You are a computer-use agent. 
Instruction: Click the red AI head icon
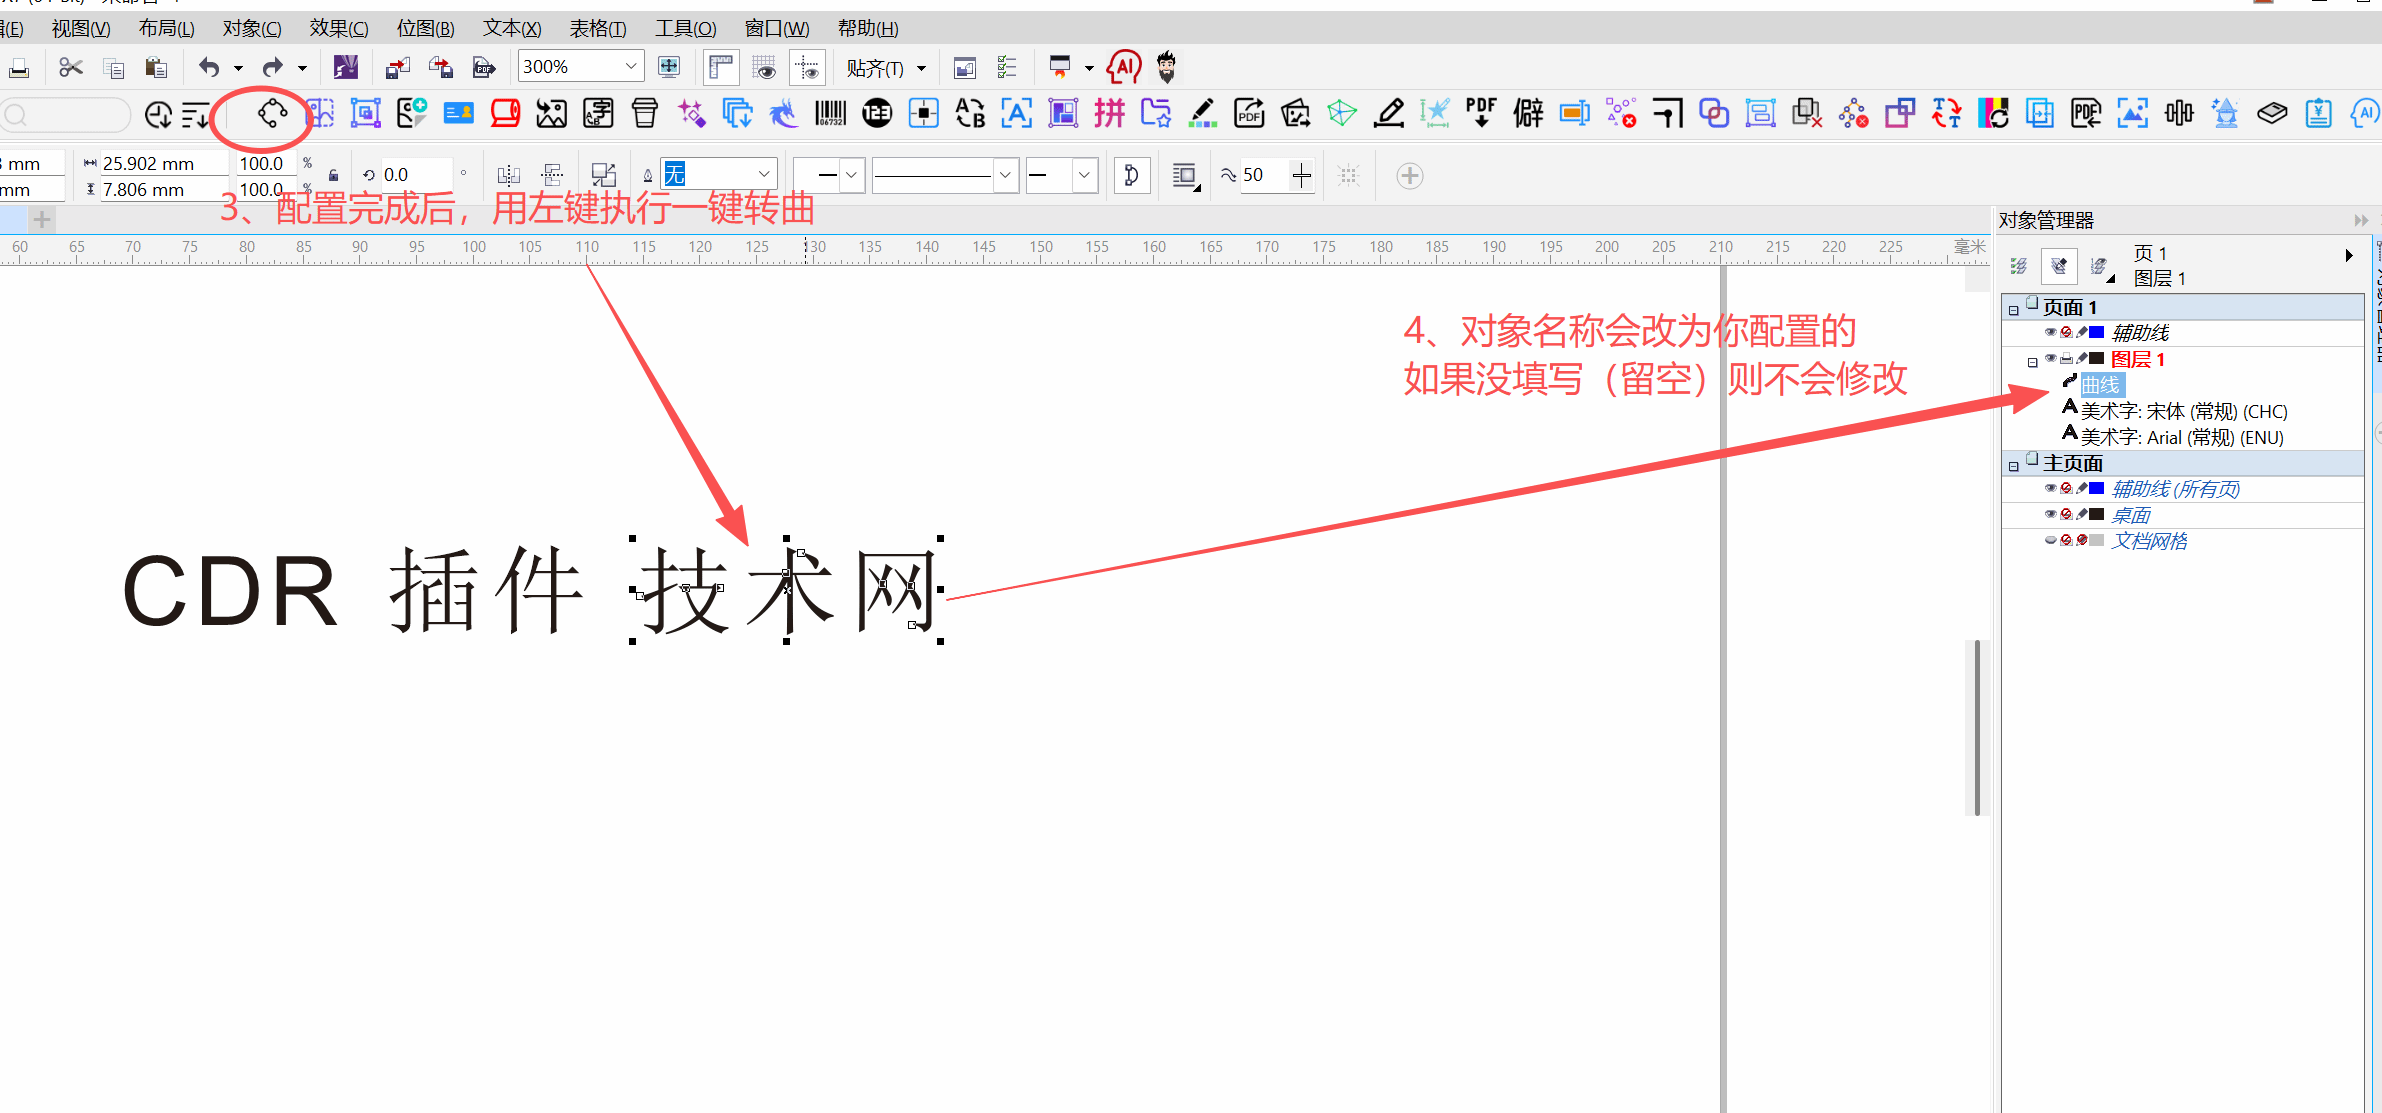(1124, 67)
